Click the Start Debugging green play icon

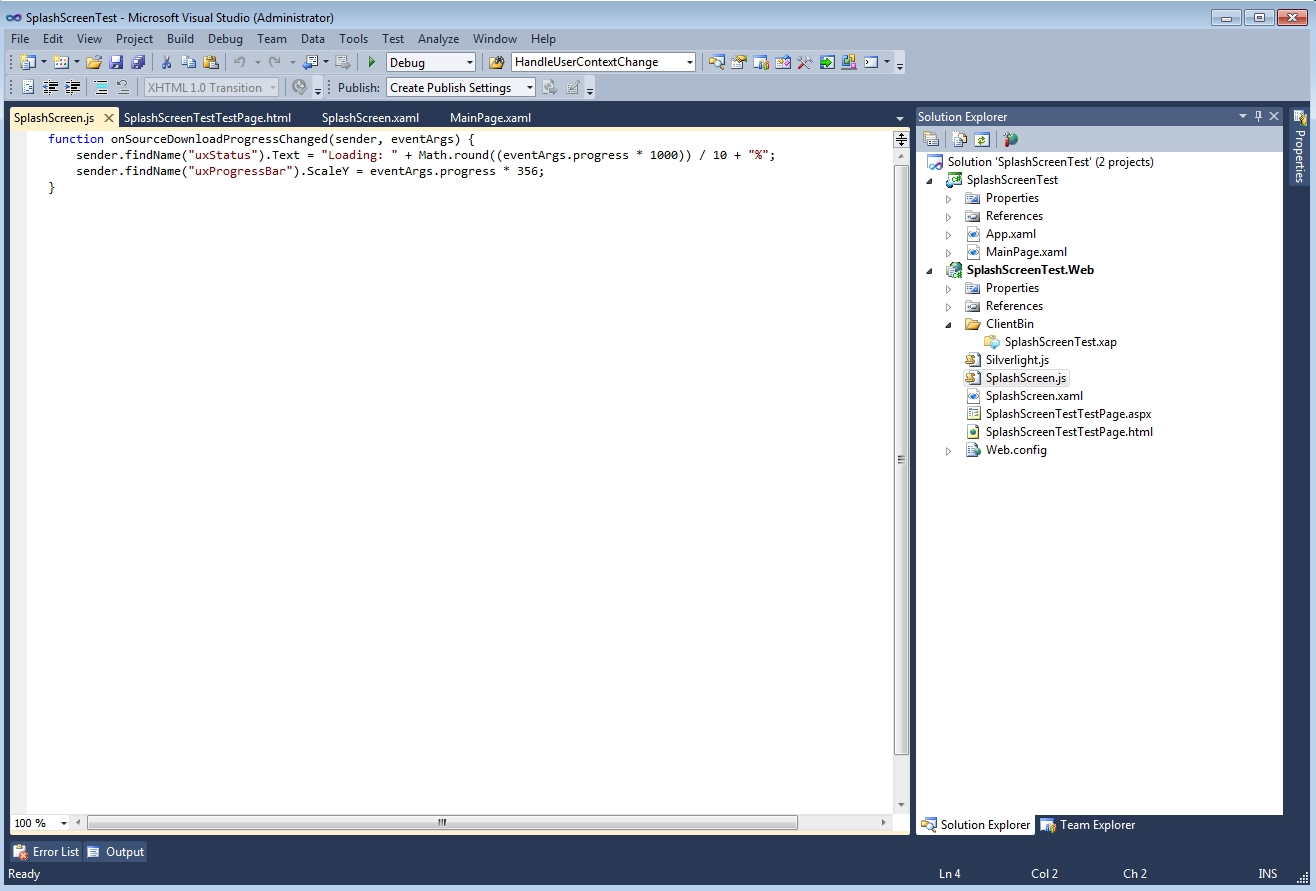[372, 62]
